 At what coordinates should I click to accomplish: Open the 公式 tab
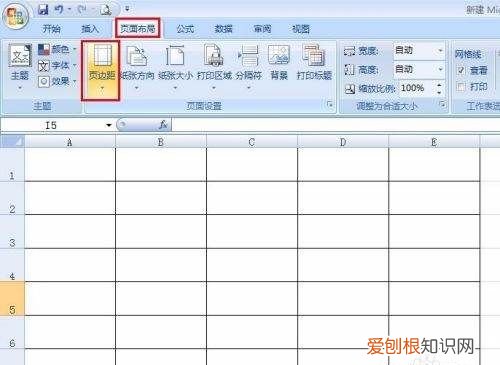(x=185, y=29)
